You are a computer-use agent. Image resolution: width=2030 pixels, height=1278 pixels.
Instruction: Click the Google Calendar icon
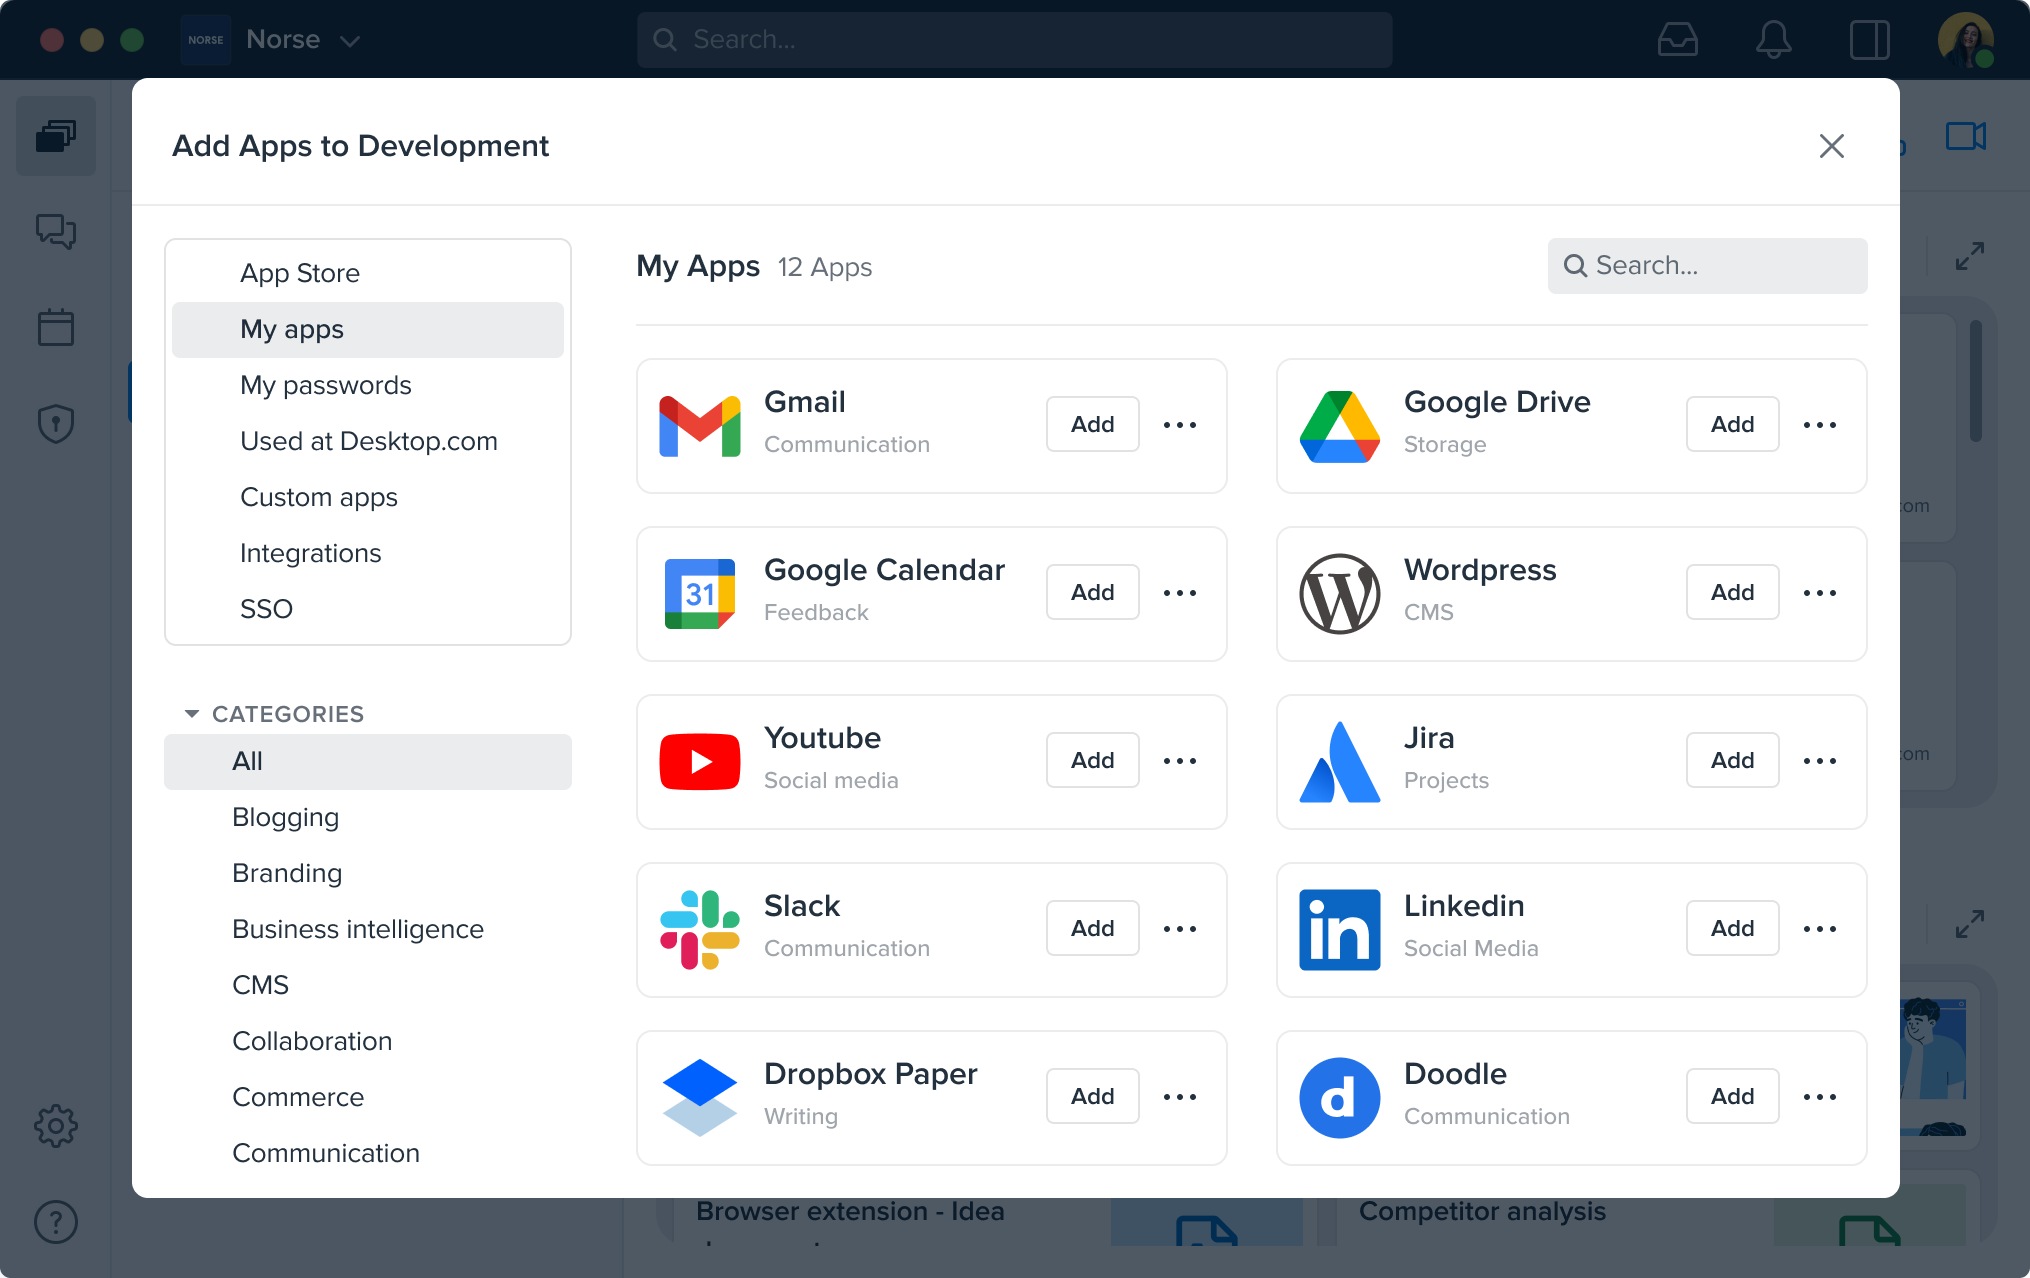click(x=699, y=592)
